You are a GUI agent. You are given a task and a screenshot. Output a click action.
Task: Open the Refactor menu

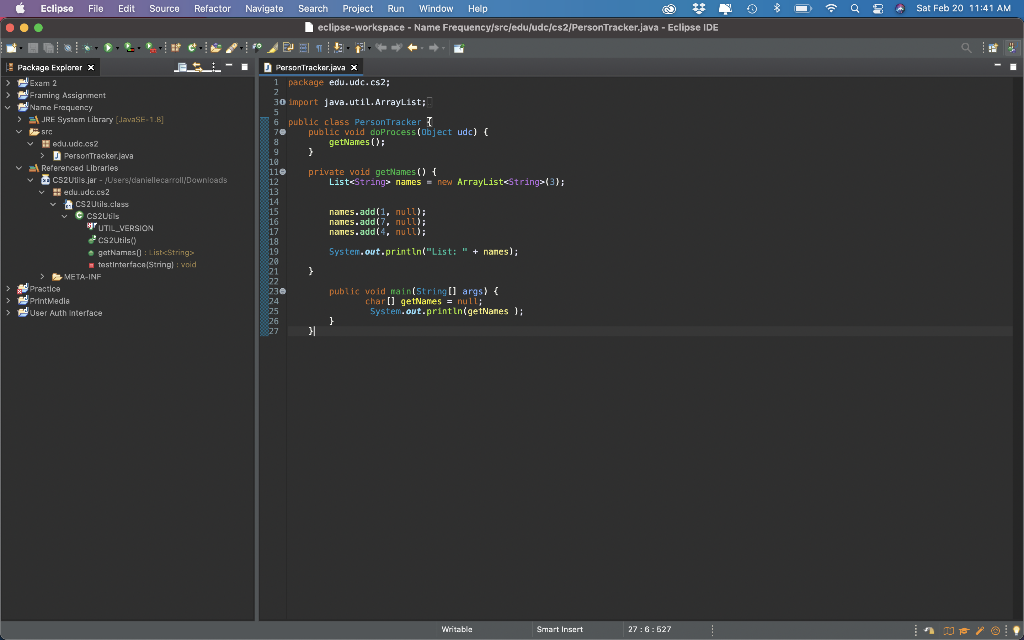(212, 8)
